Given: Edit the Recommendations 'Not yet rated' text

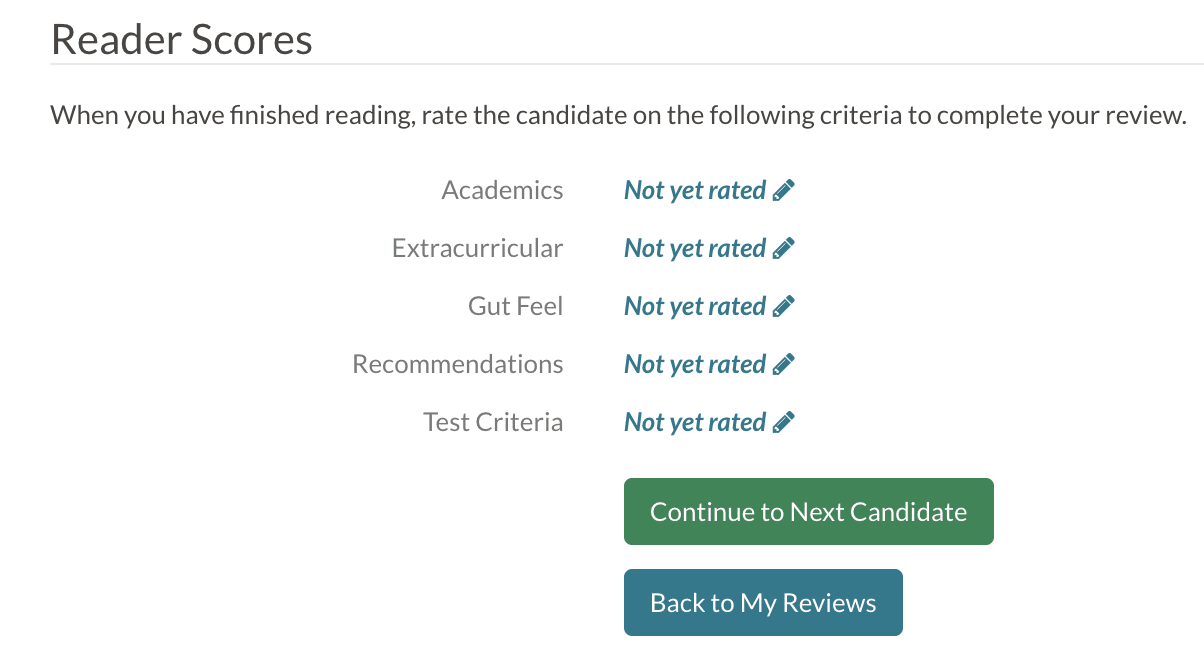Looking at the screenshot, I should tap(695, 364).
